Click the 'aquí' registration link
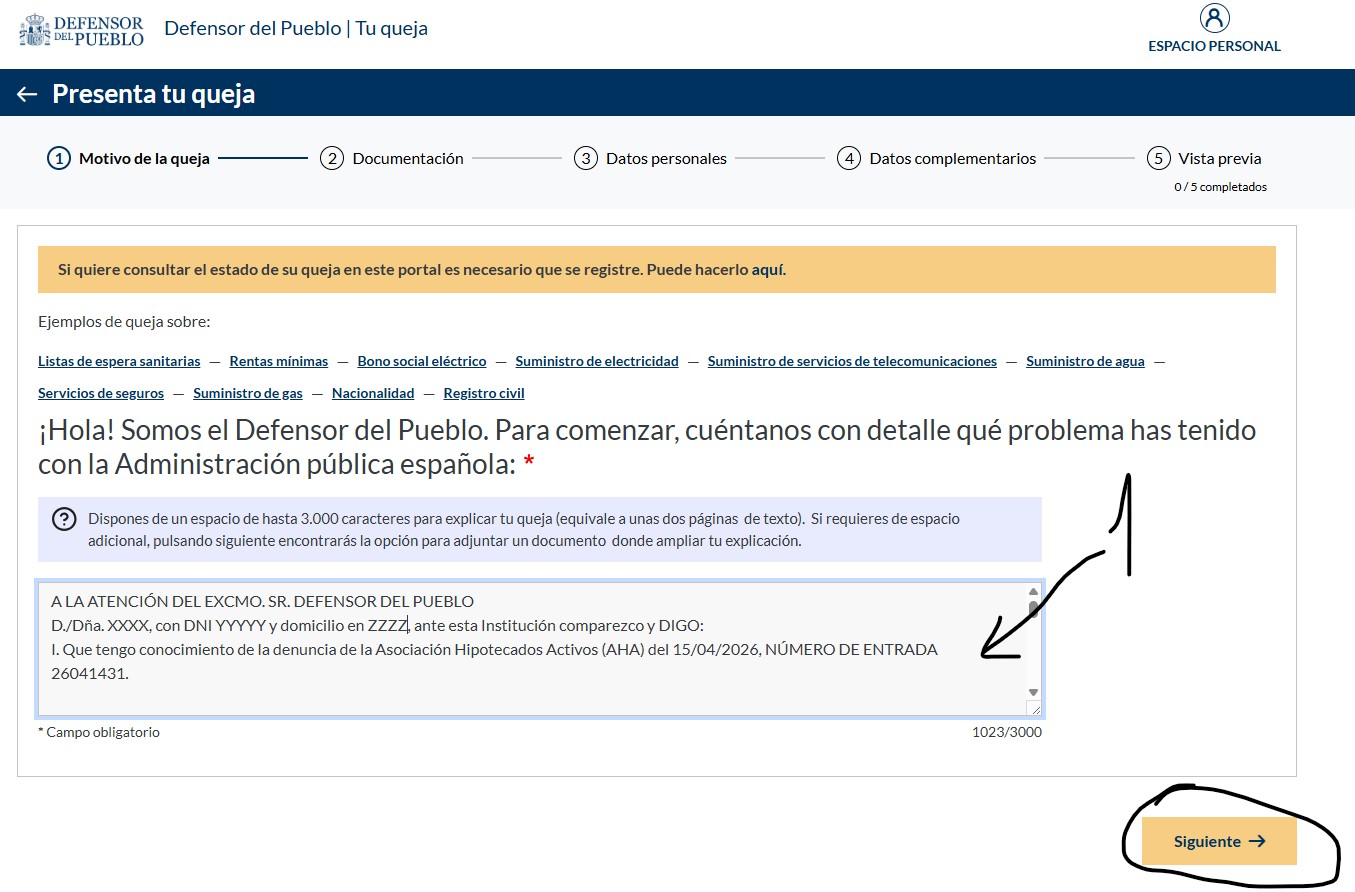1355x892 pixels. coord(768,270)
